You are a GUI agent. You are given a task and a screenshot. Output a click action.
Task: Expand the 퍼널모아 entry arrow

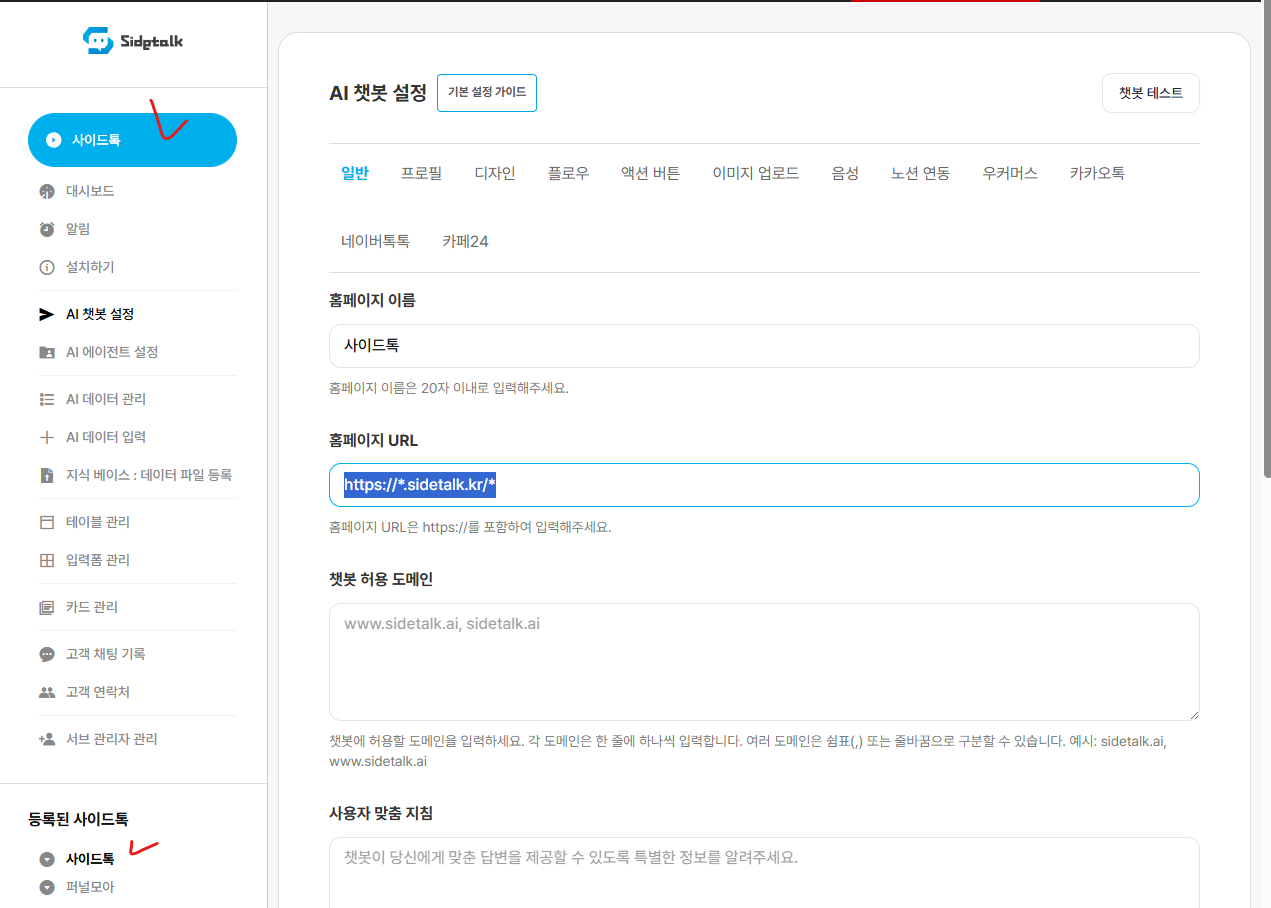(x=47, y=887)
